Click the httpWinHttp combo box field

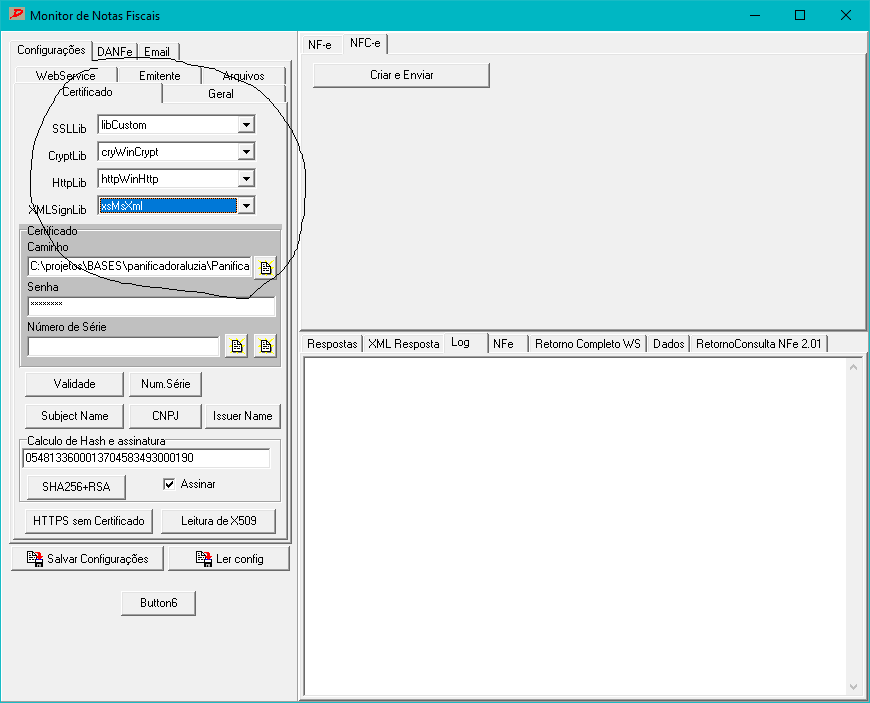click(176, 179)
